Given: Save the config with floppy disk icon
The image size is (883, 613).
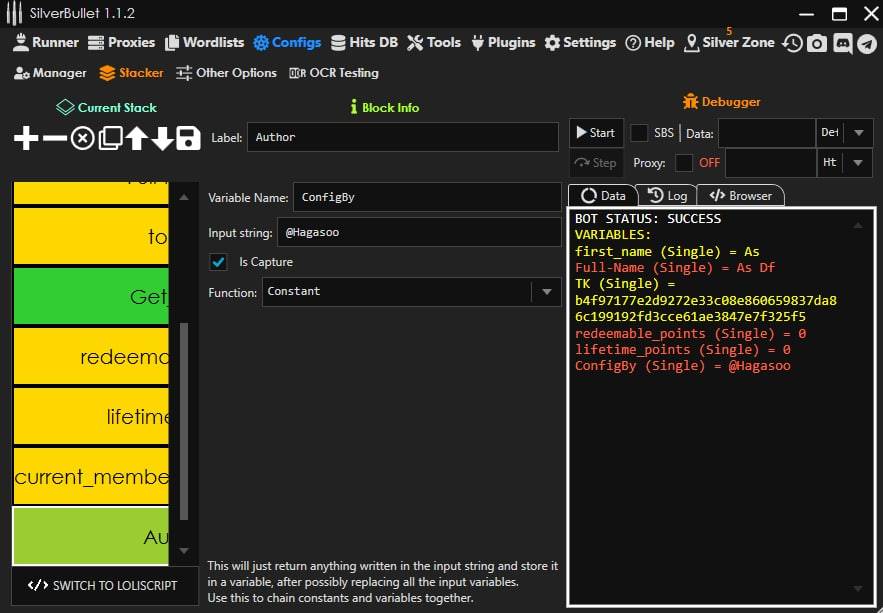Looking at the screenshot, I should point(188,138).
